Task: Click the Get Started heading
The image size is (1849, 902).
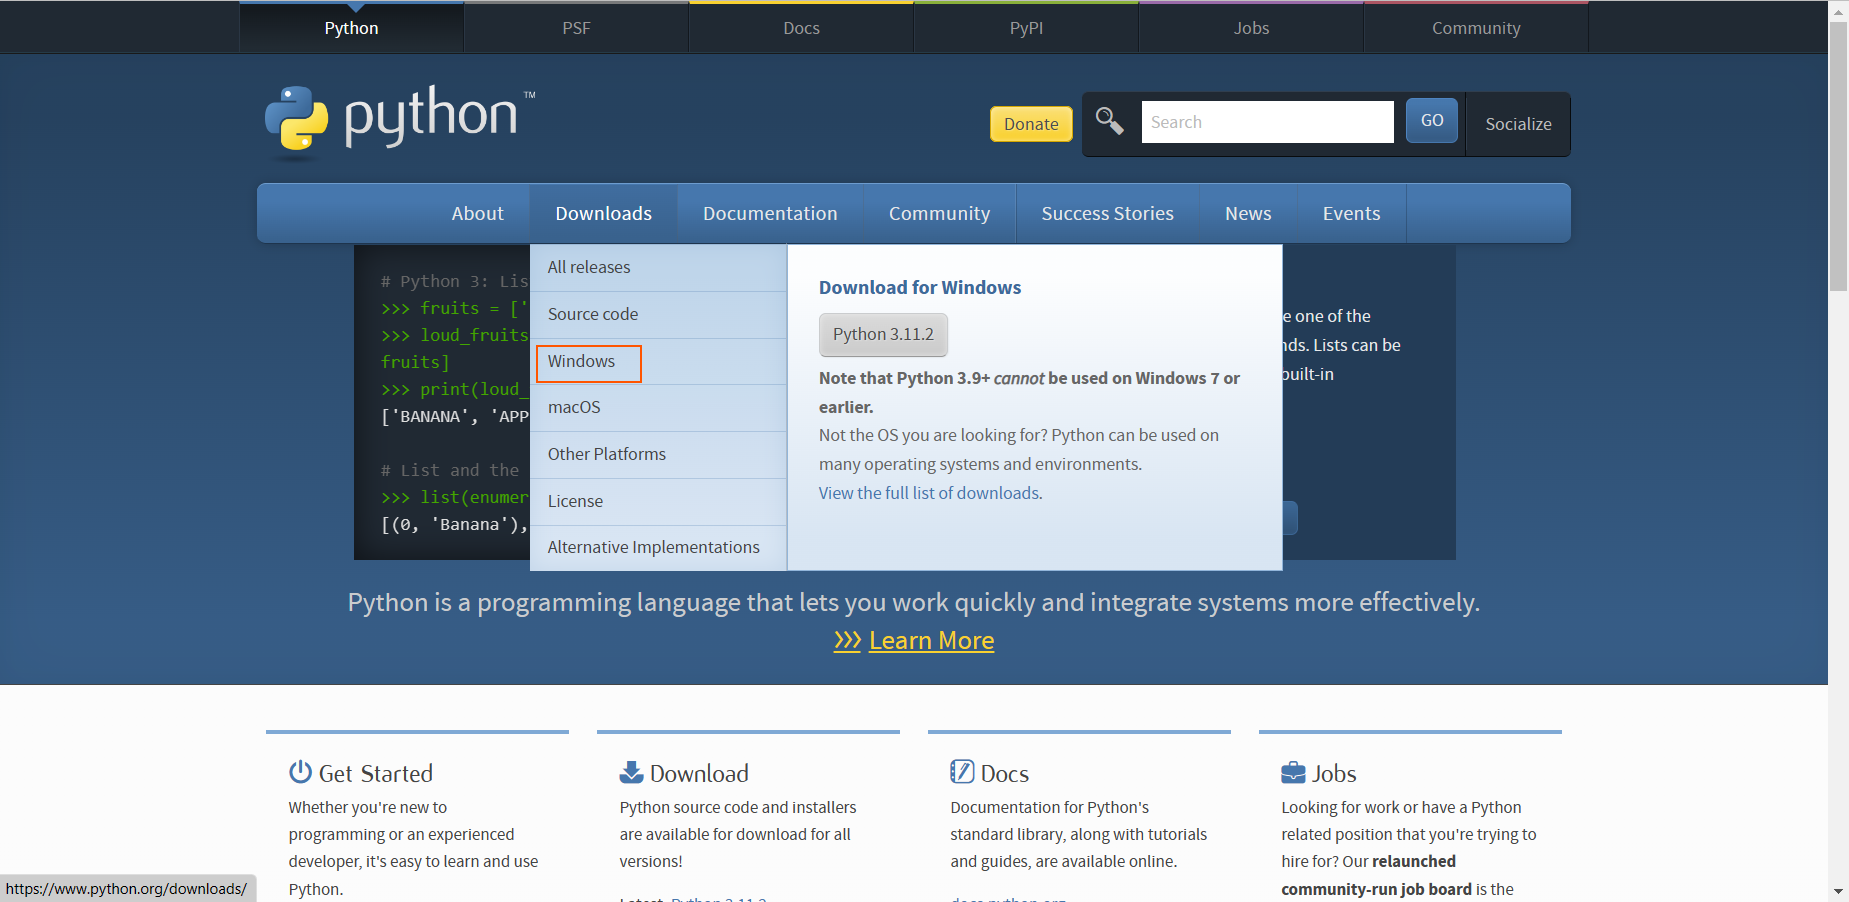Action: (x=376, y=773)
